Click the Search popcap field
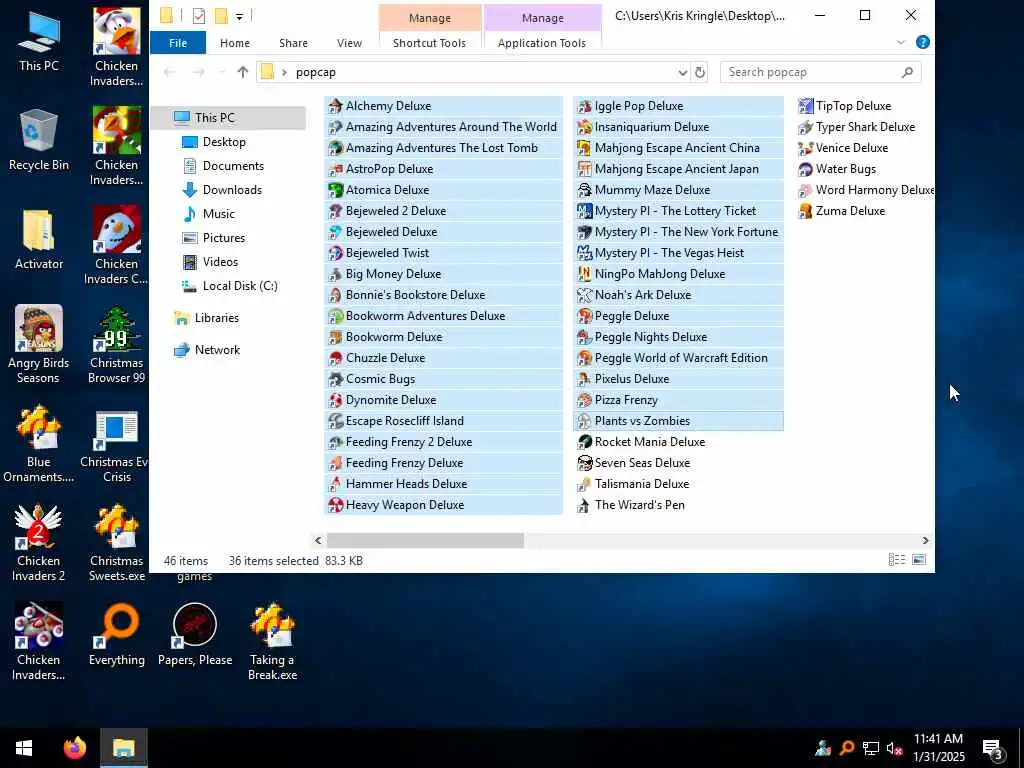The image size is (1024, 768). (x=820, y=72)
